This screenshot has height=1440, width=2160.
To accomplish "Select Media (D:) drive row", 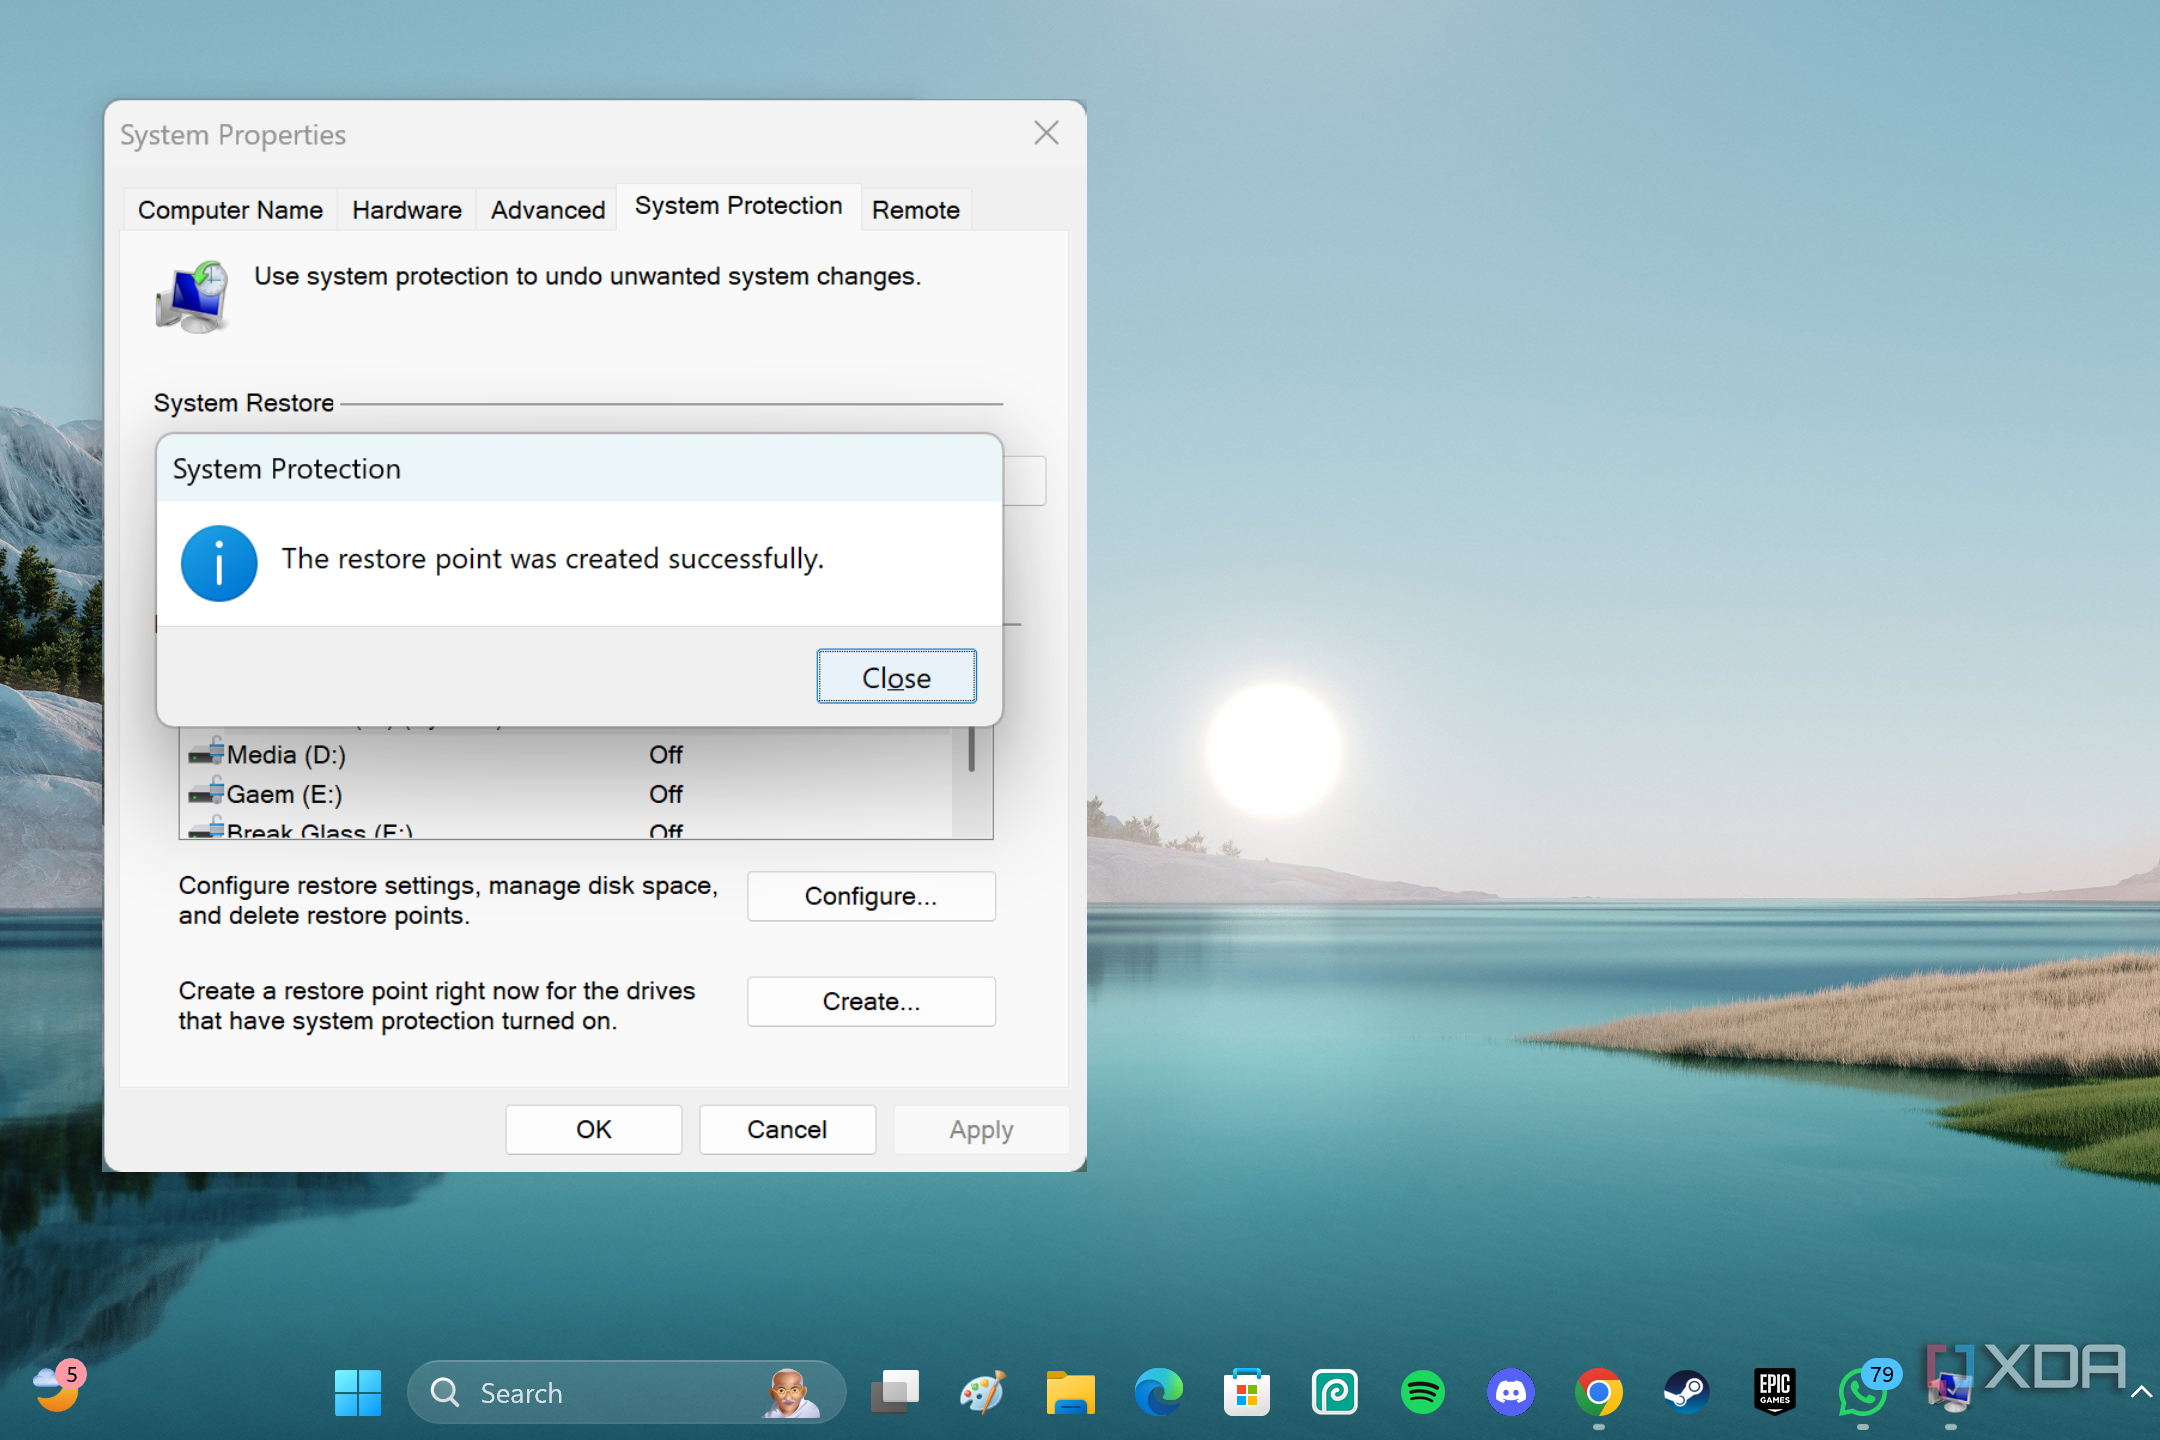I will tap(565, 755).
